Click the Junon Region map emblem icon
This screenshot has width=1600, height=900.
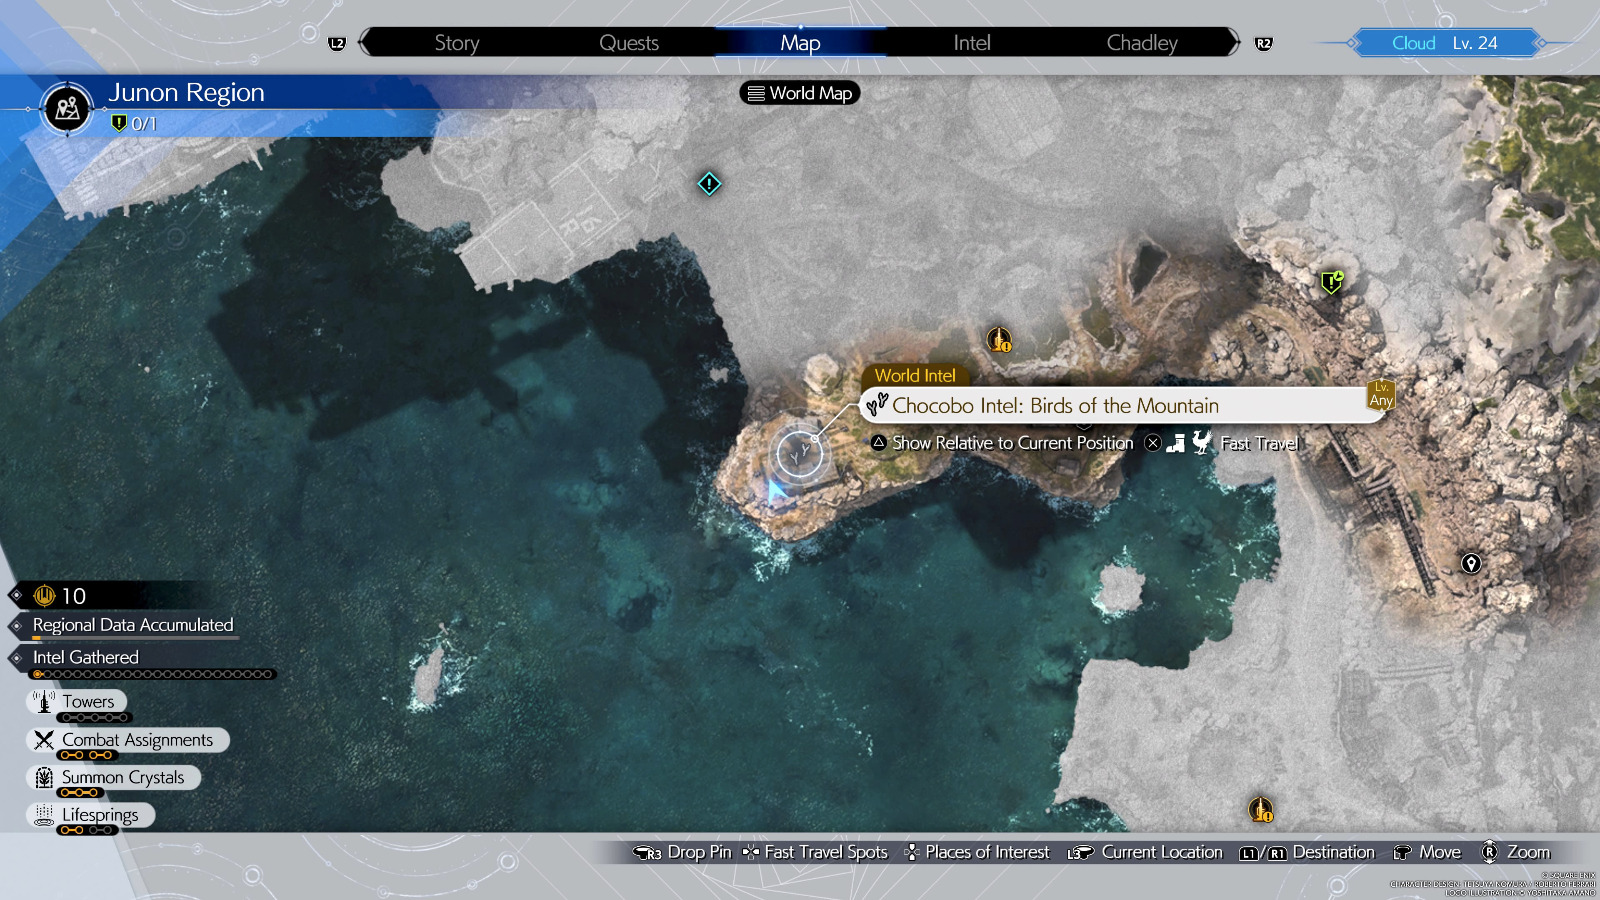click(x=68, y=108)
